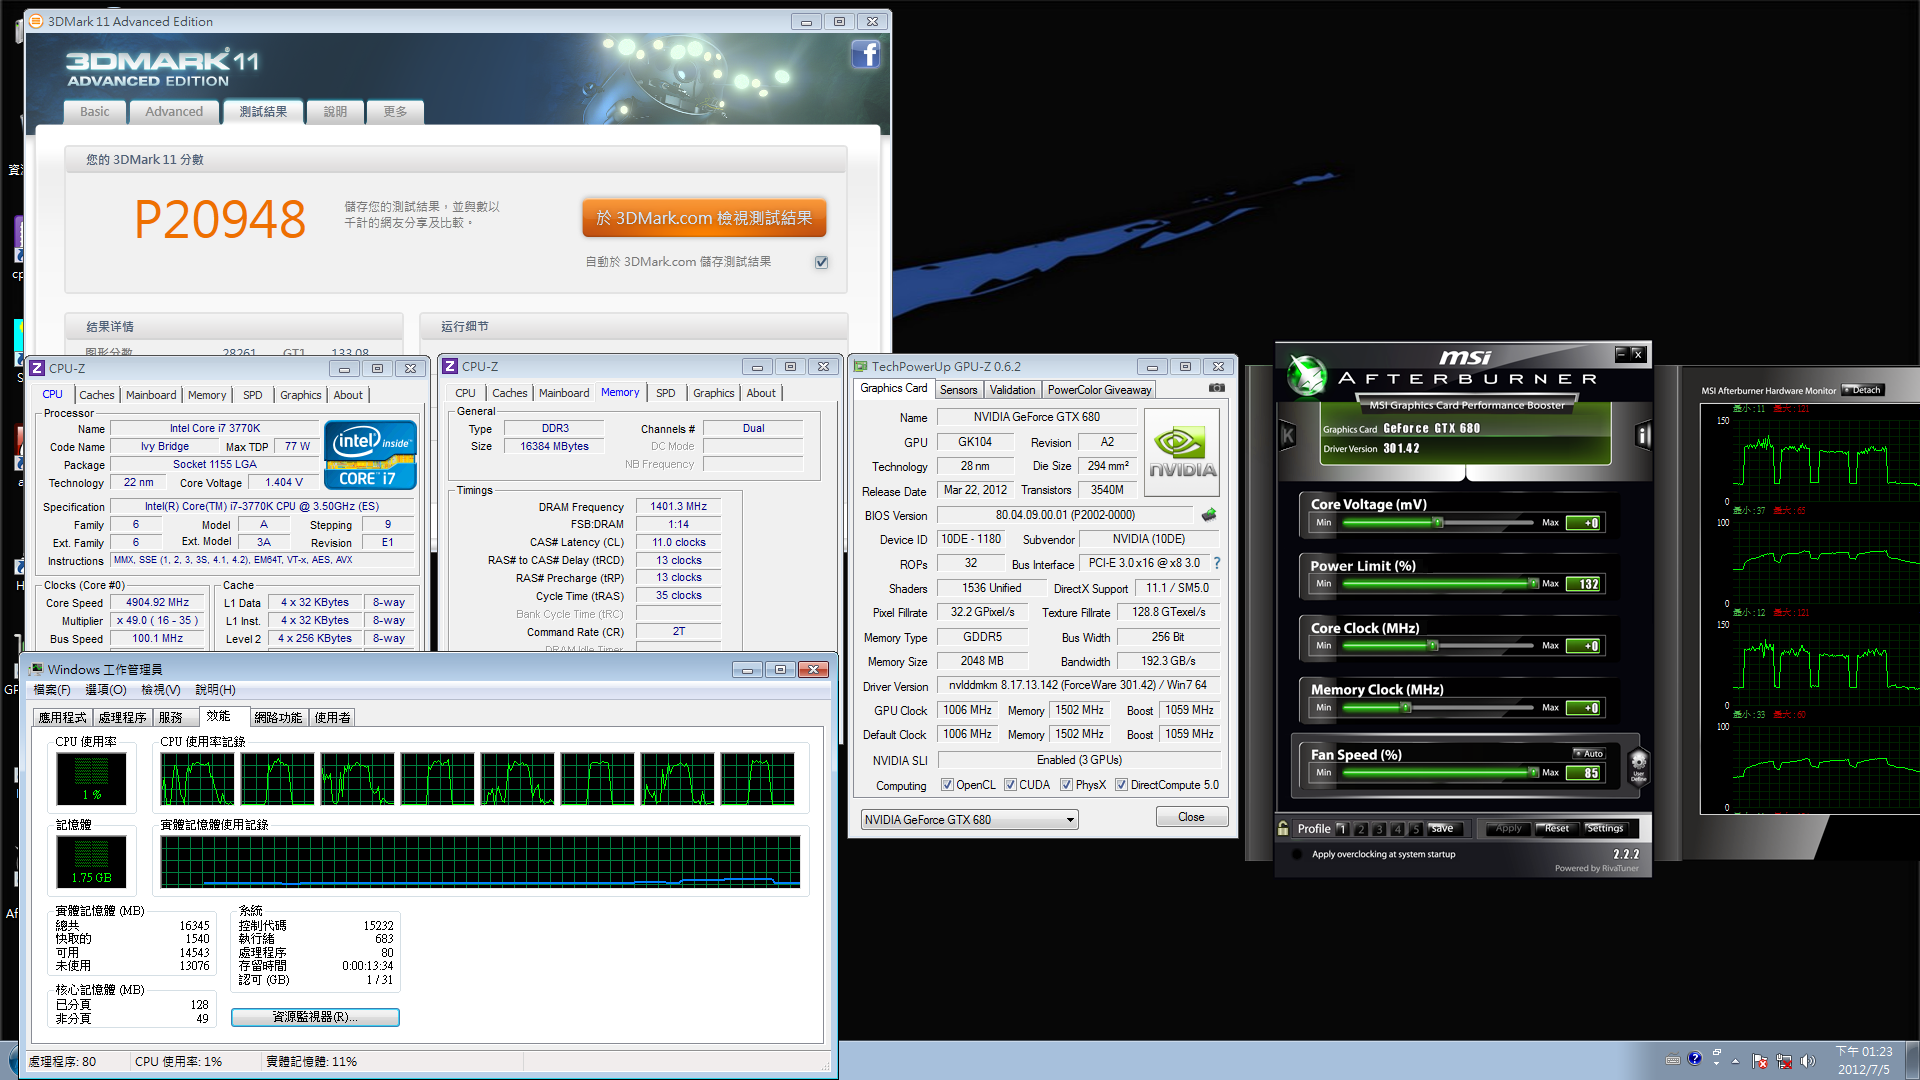
Task: Click the taskbar keyboard input icon
Action: [x=1672, y=1060]
